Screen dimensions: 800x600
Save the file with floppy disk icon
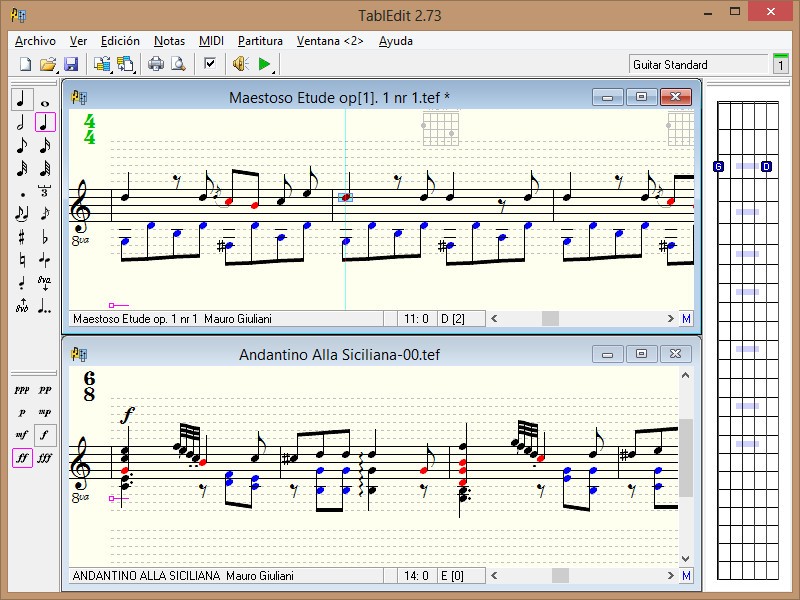71,65
